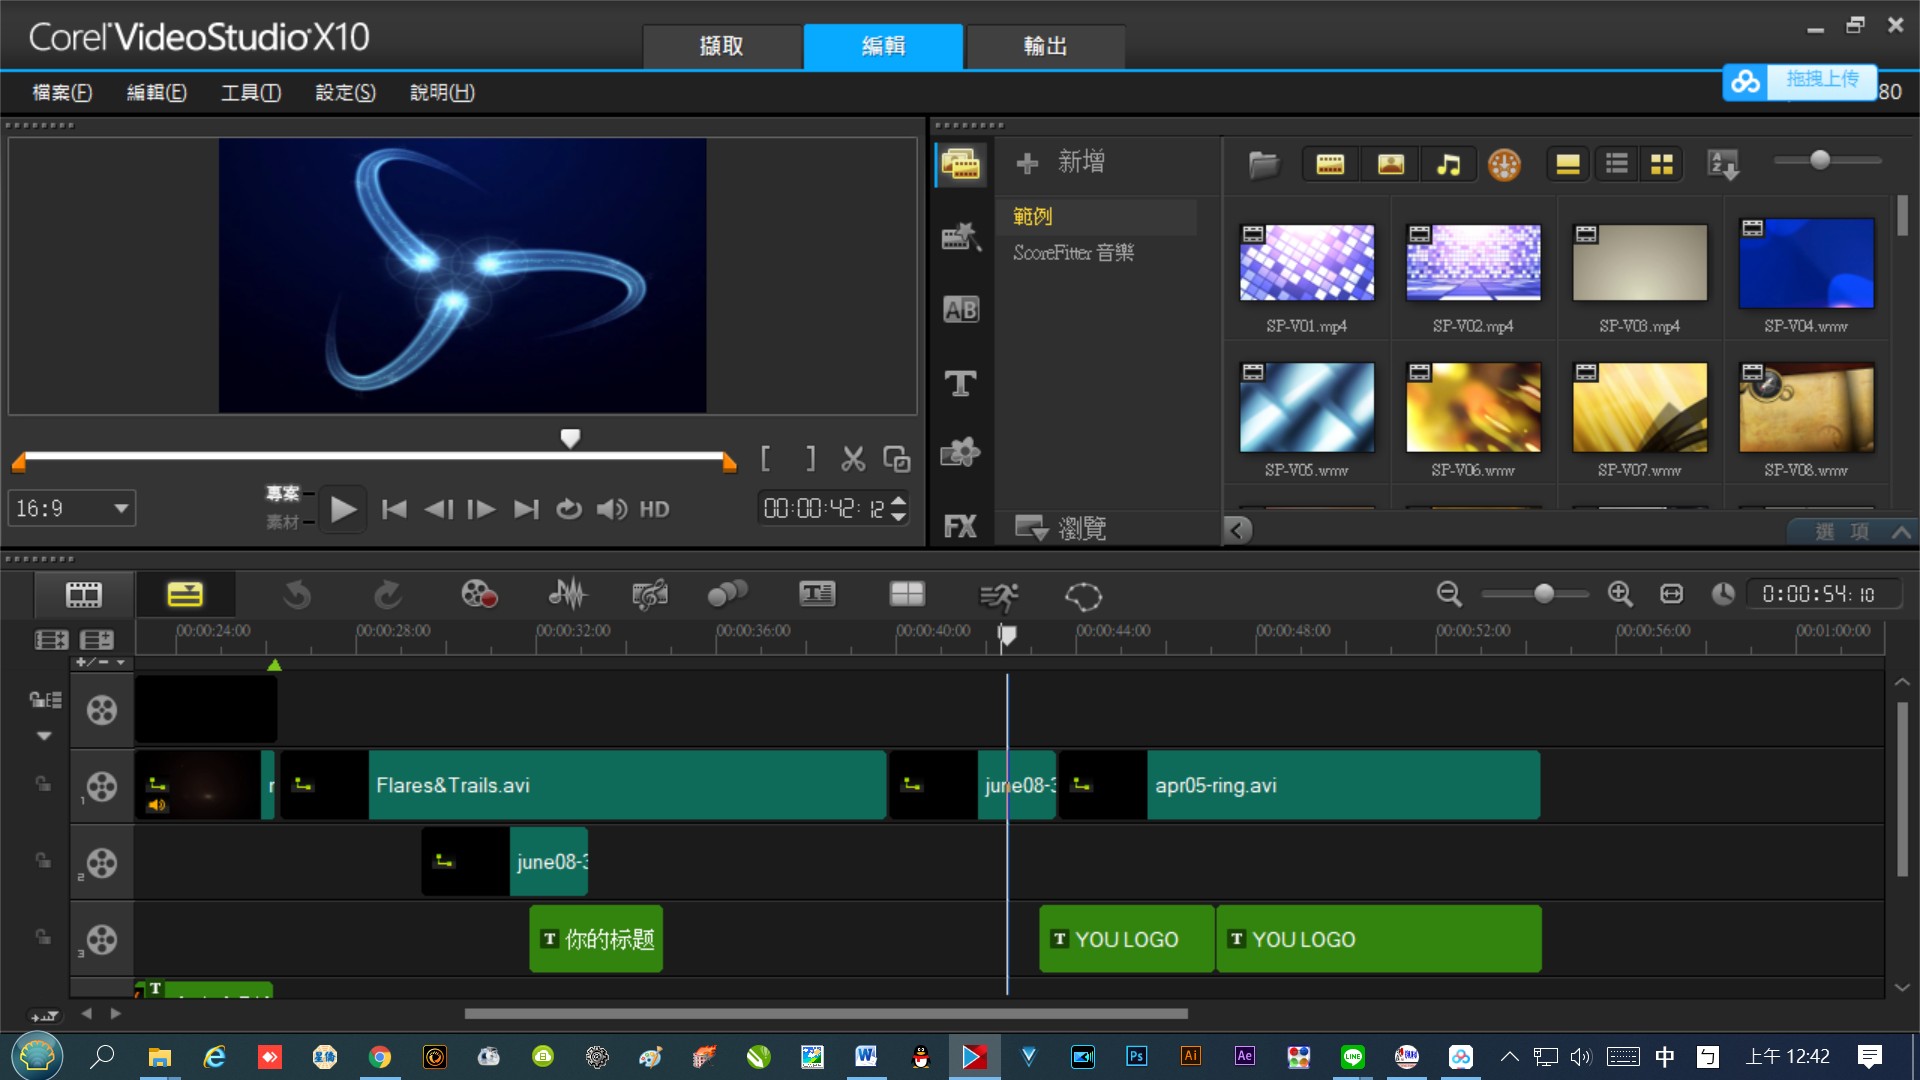This screenshot has height=1080, width=1920.
Task: Click the Zoom In magnifier on timeline
Action: [1620, 594]
